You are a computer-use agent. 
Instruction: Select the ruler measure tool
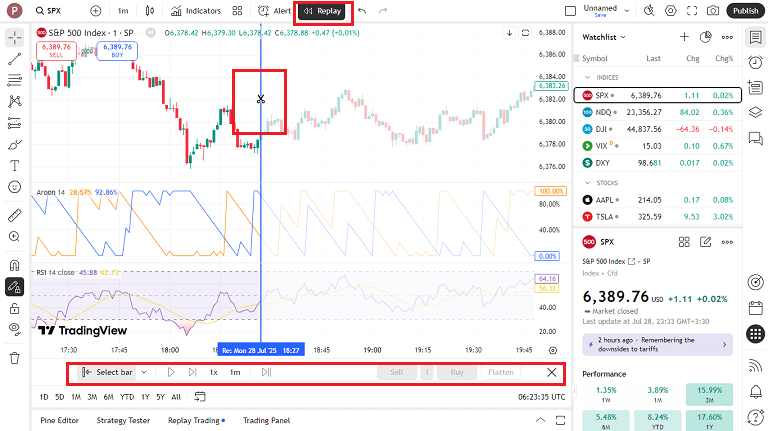pyautogui.click(x=15, y=215)
